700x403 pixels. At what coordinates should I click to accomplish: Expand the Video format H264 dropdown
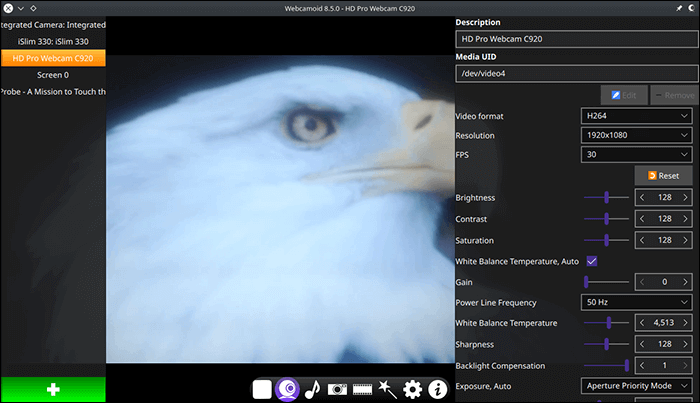[636, 115]
